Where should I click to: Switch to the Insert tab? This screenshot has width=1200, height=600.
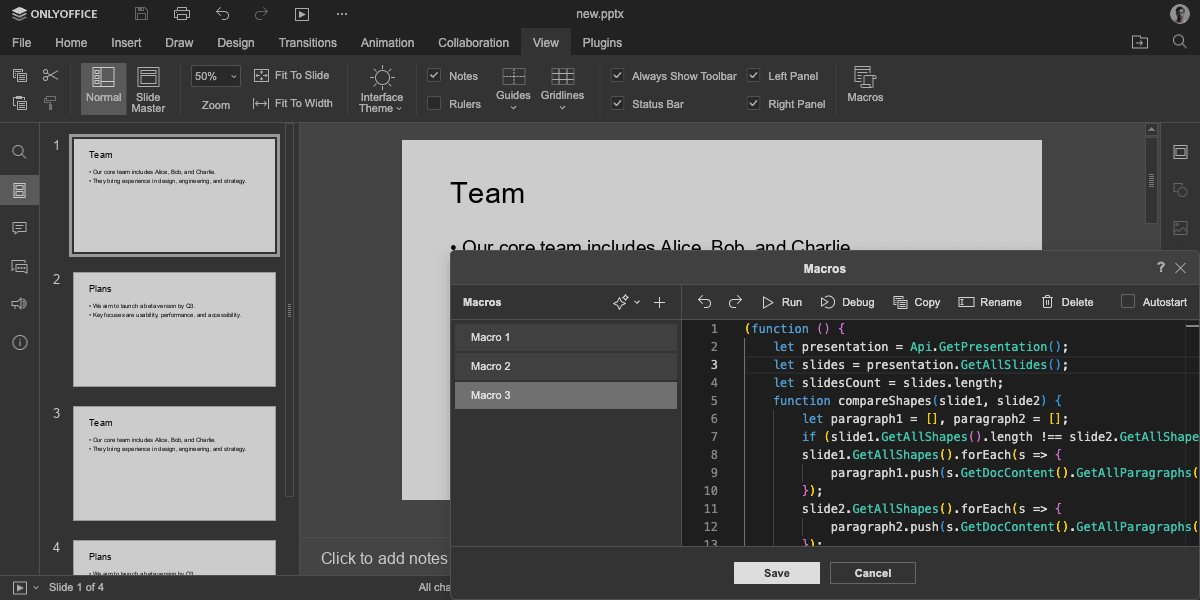point(126,42)
